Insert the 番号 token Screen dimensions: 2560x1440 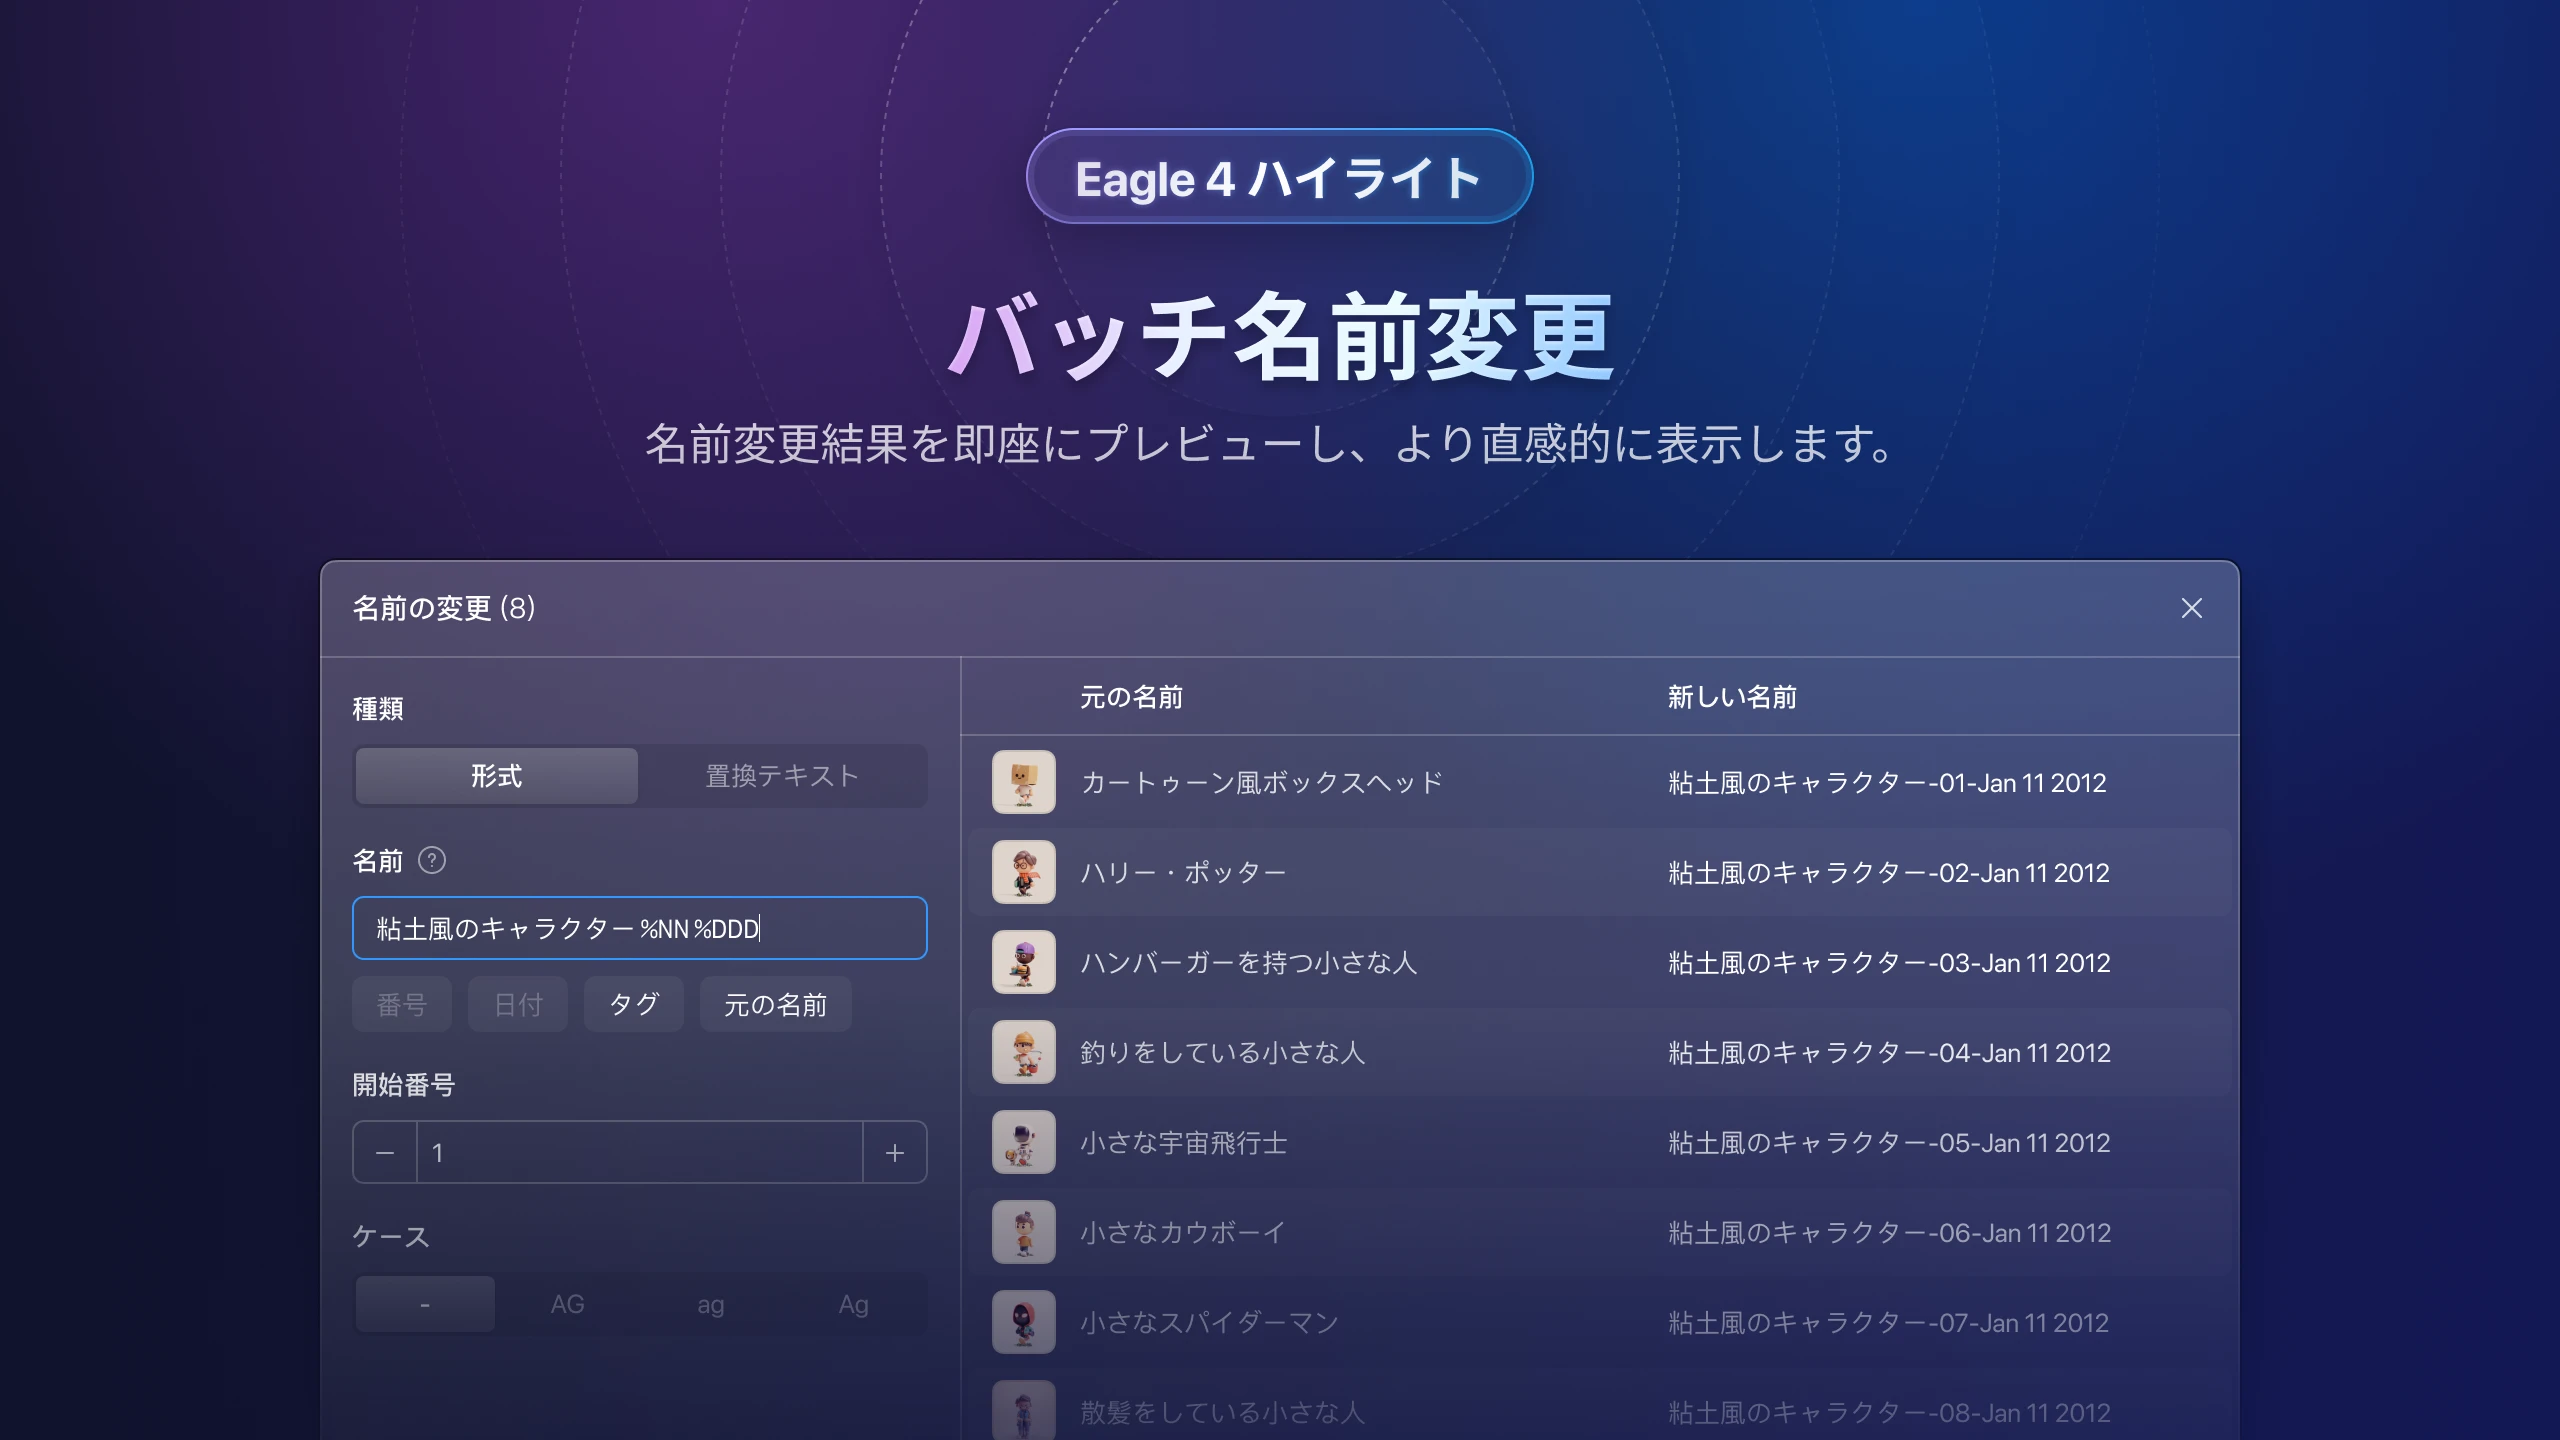click(402, 1004)
